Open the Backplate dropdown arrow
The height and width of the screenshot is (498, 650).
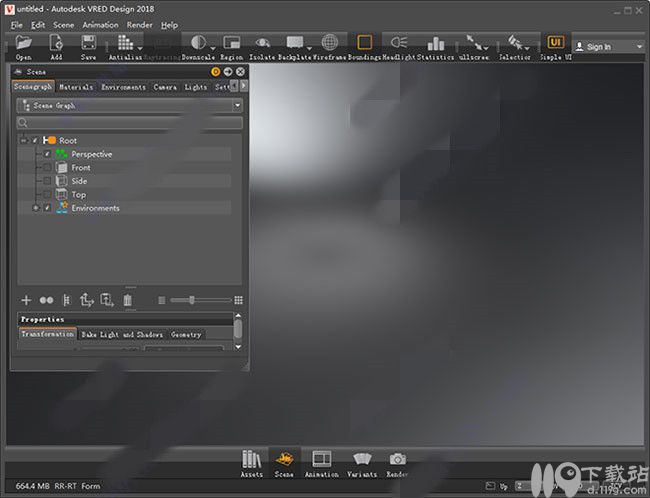[309, 48]
